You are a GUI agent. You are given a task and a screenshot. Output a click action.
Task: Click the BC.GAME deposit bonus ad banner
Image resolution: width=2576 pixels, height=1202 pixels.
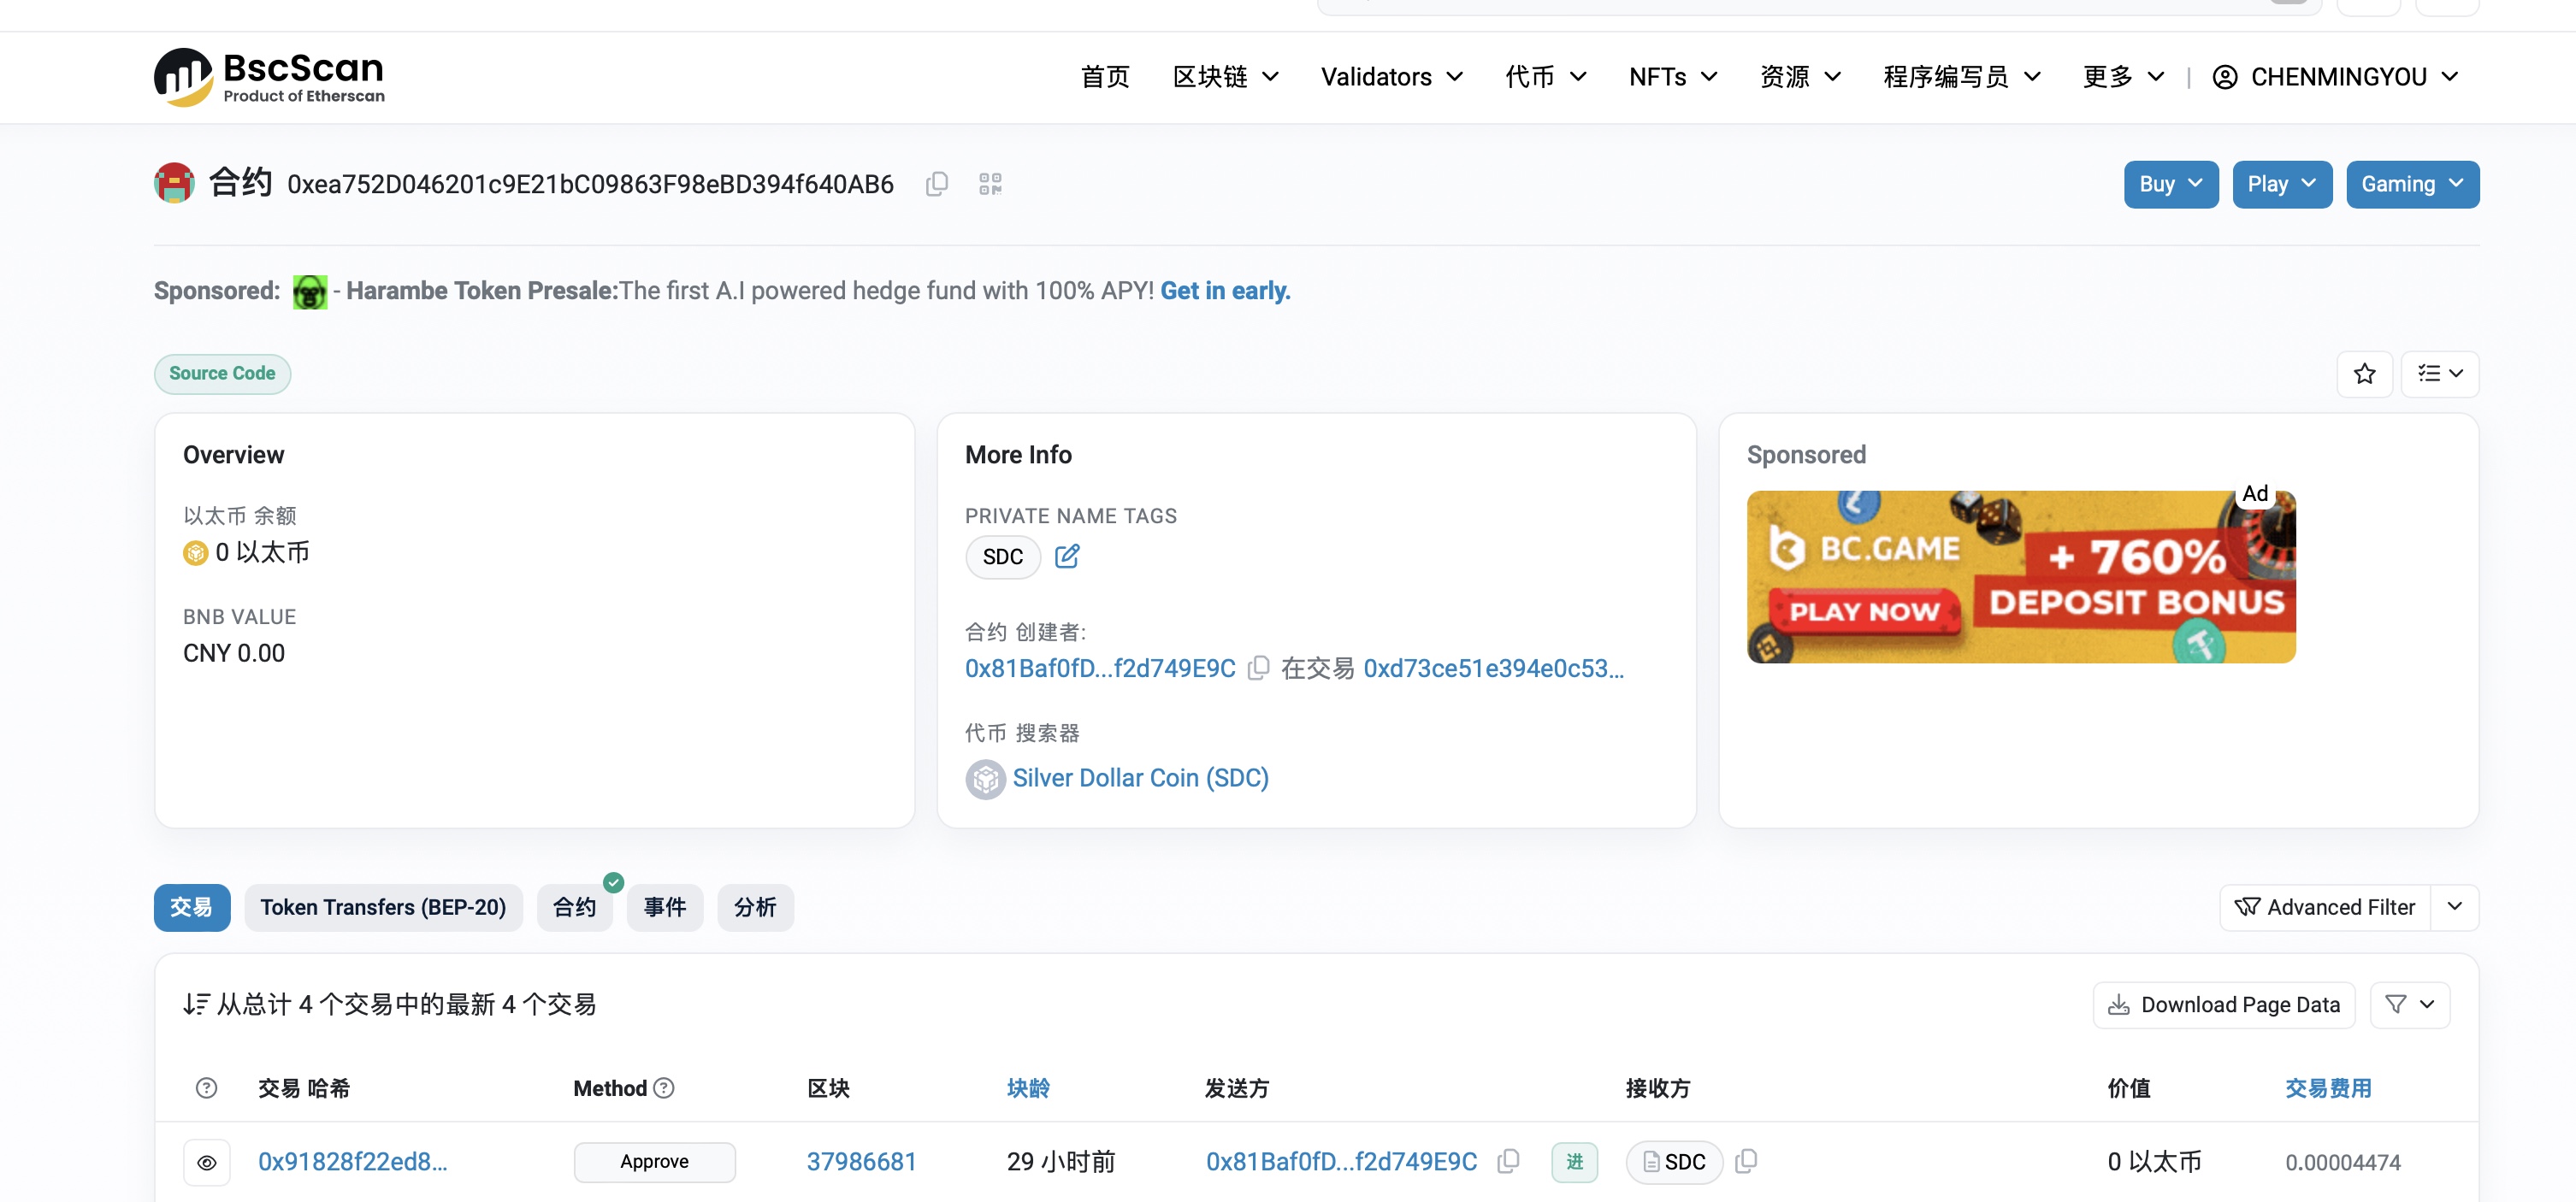pyautogui.click(x=2020, y=577)
